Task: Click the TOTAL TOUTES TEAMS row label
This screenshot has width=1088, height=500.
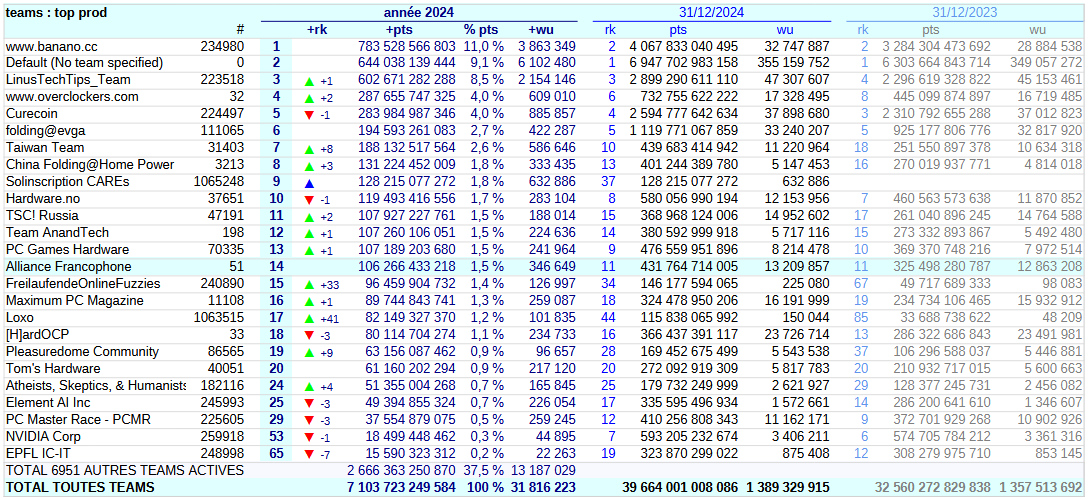Action: click(x=80, y=488)
